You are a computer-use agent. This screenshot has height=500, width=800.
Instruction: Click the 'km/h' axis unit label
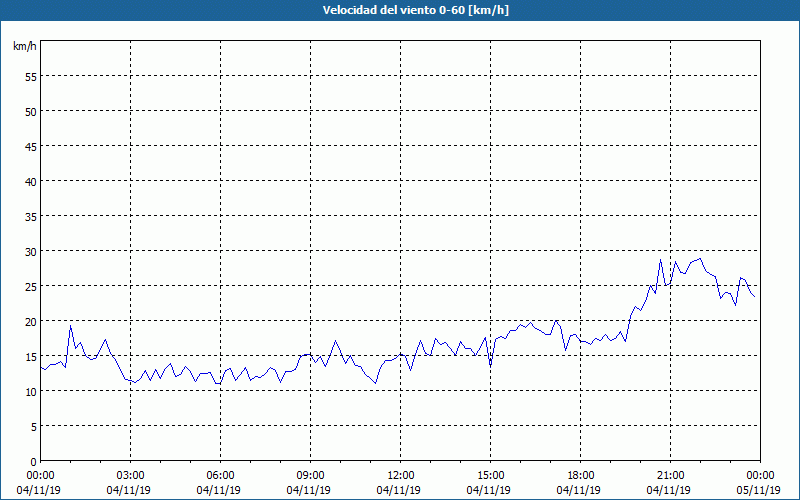(24, 46)
